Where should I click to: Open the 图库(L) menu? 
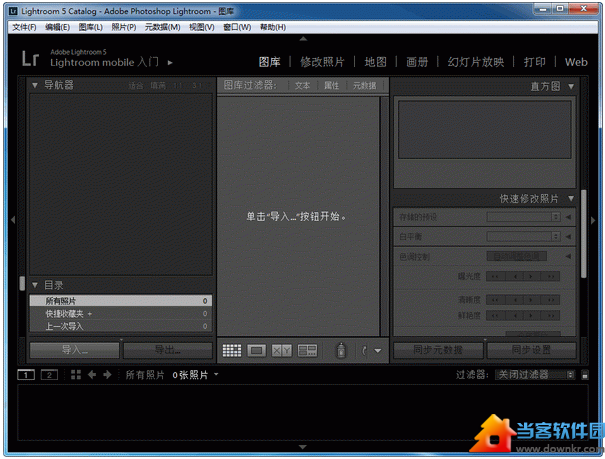90,27
